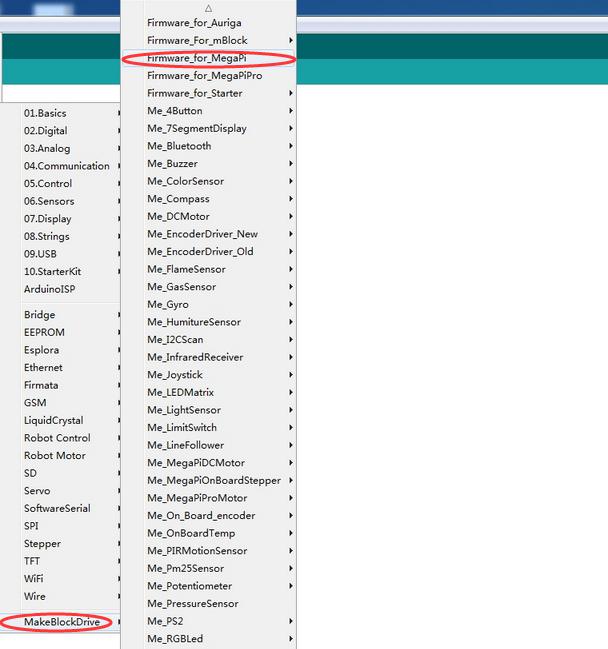Choose Me_MegaPiOnBoardStepper item
This screenshot has height=649, width=608.
tap(209, 480)
